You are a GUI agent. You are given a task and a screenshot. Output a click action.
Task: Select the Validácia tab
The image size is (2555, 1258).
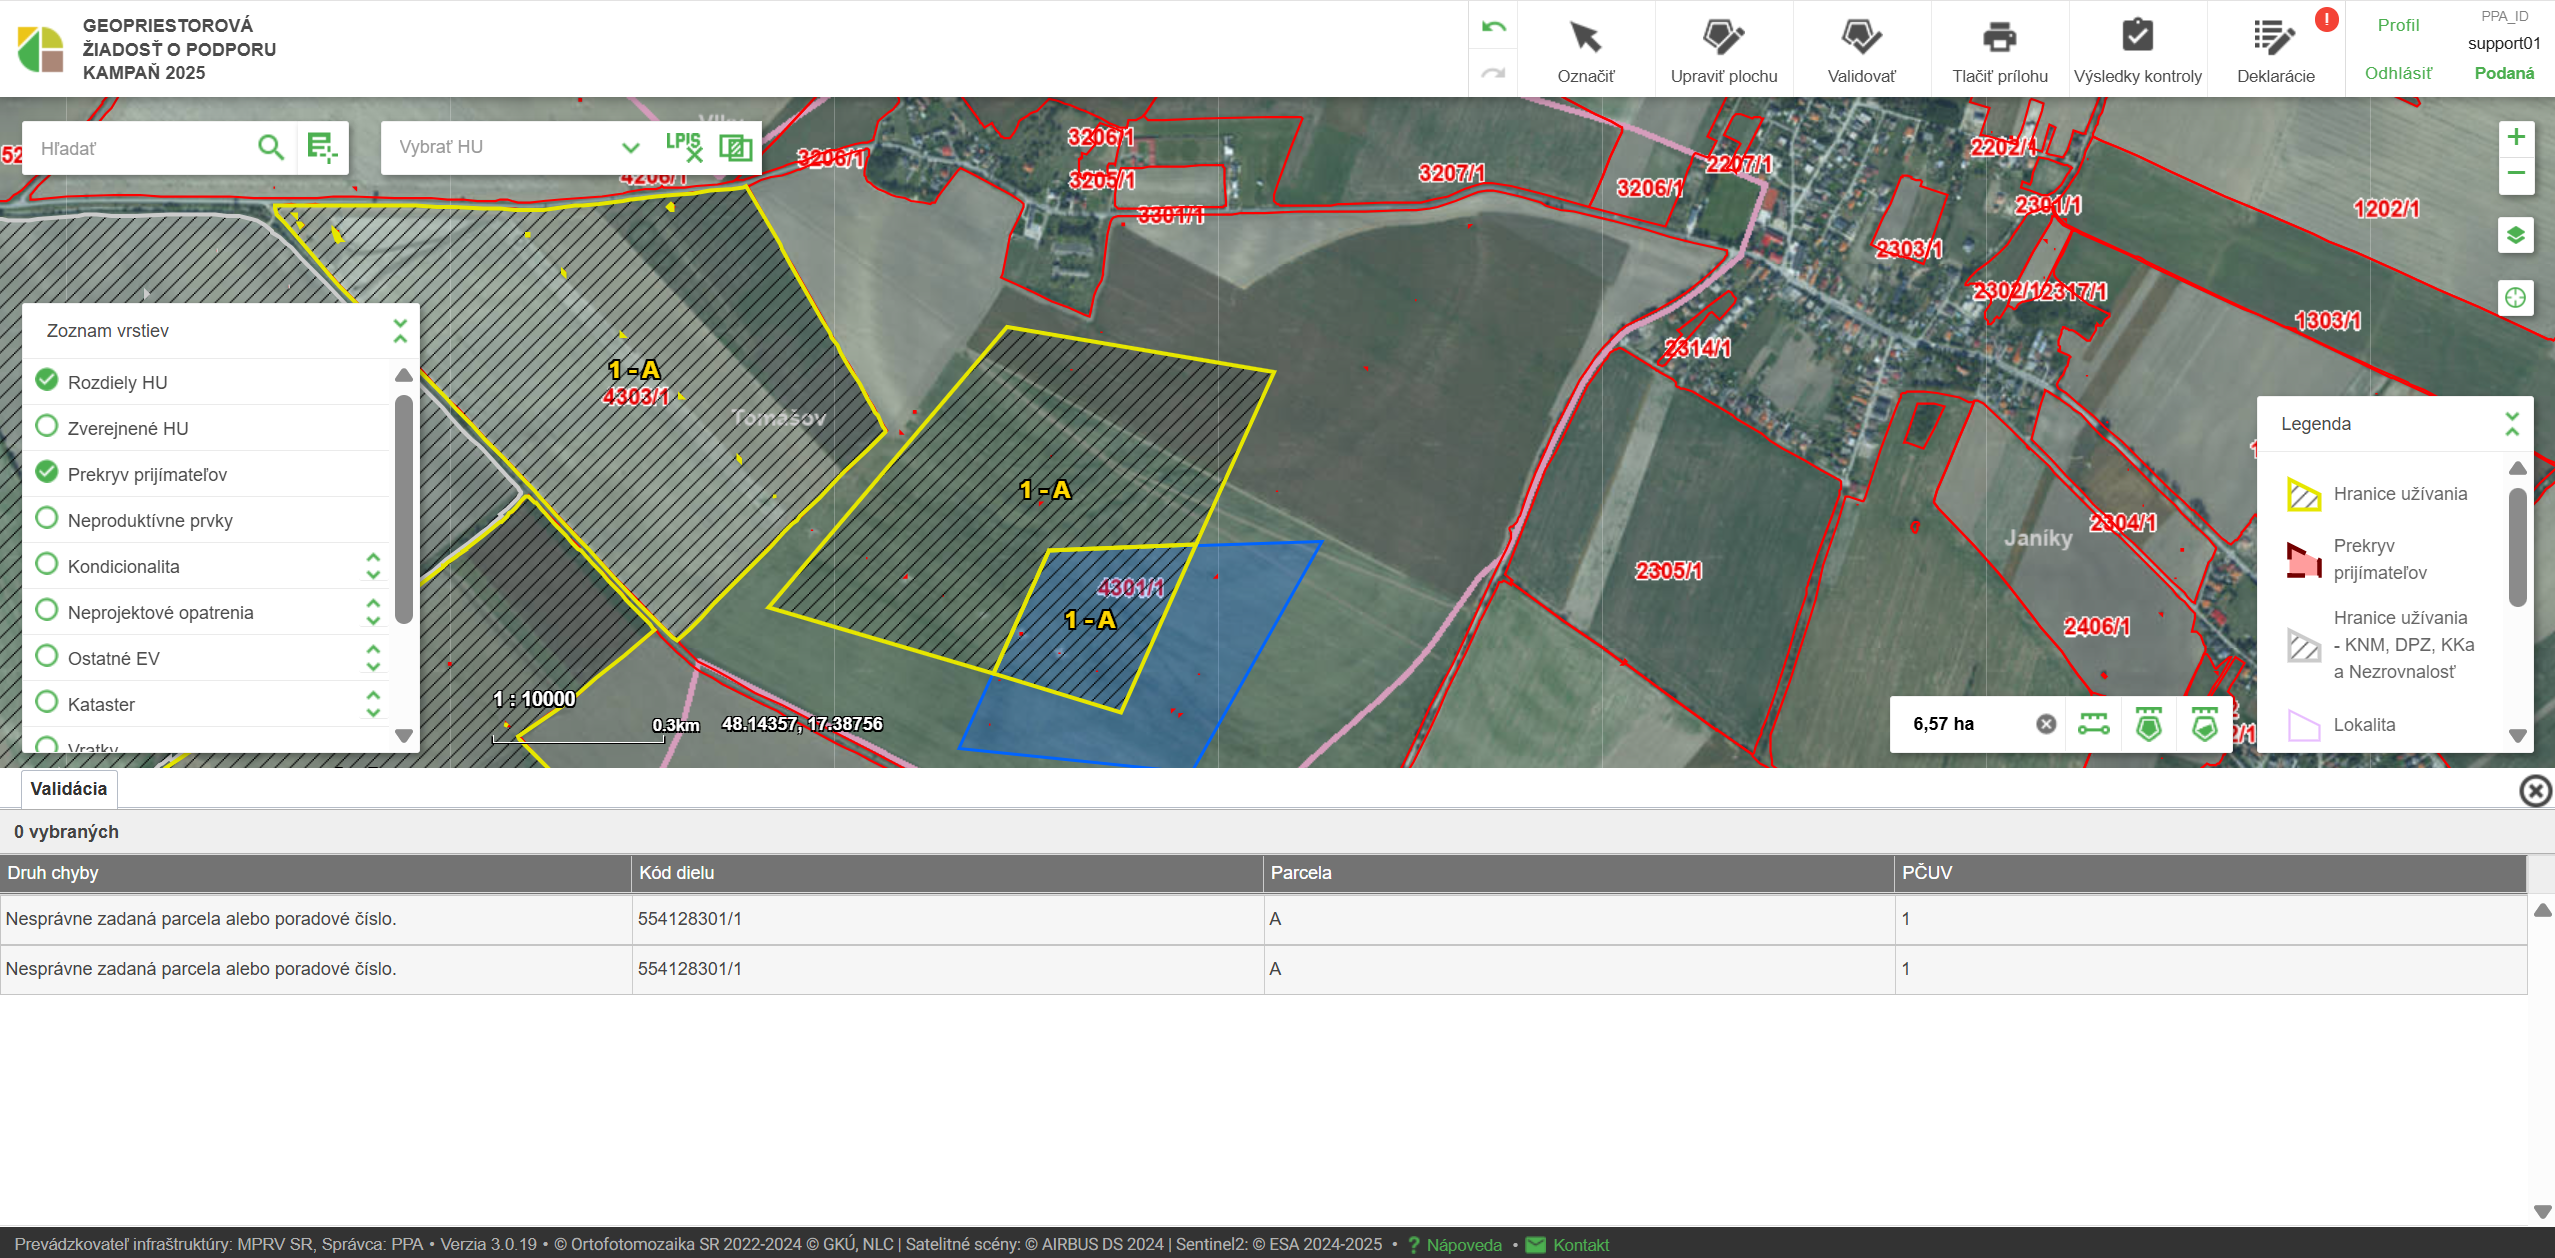pyautogui.click(x=68, y=789)
